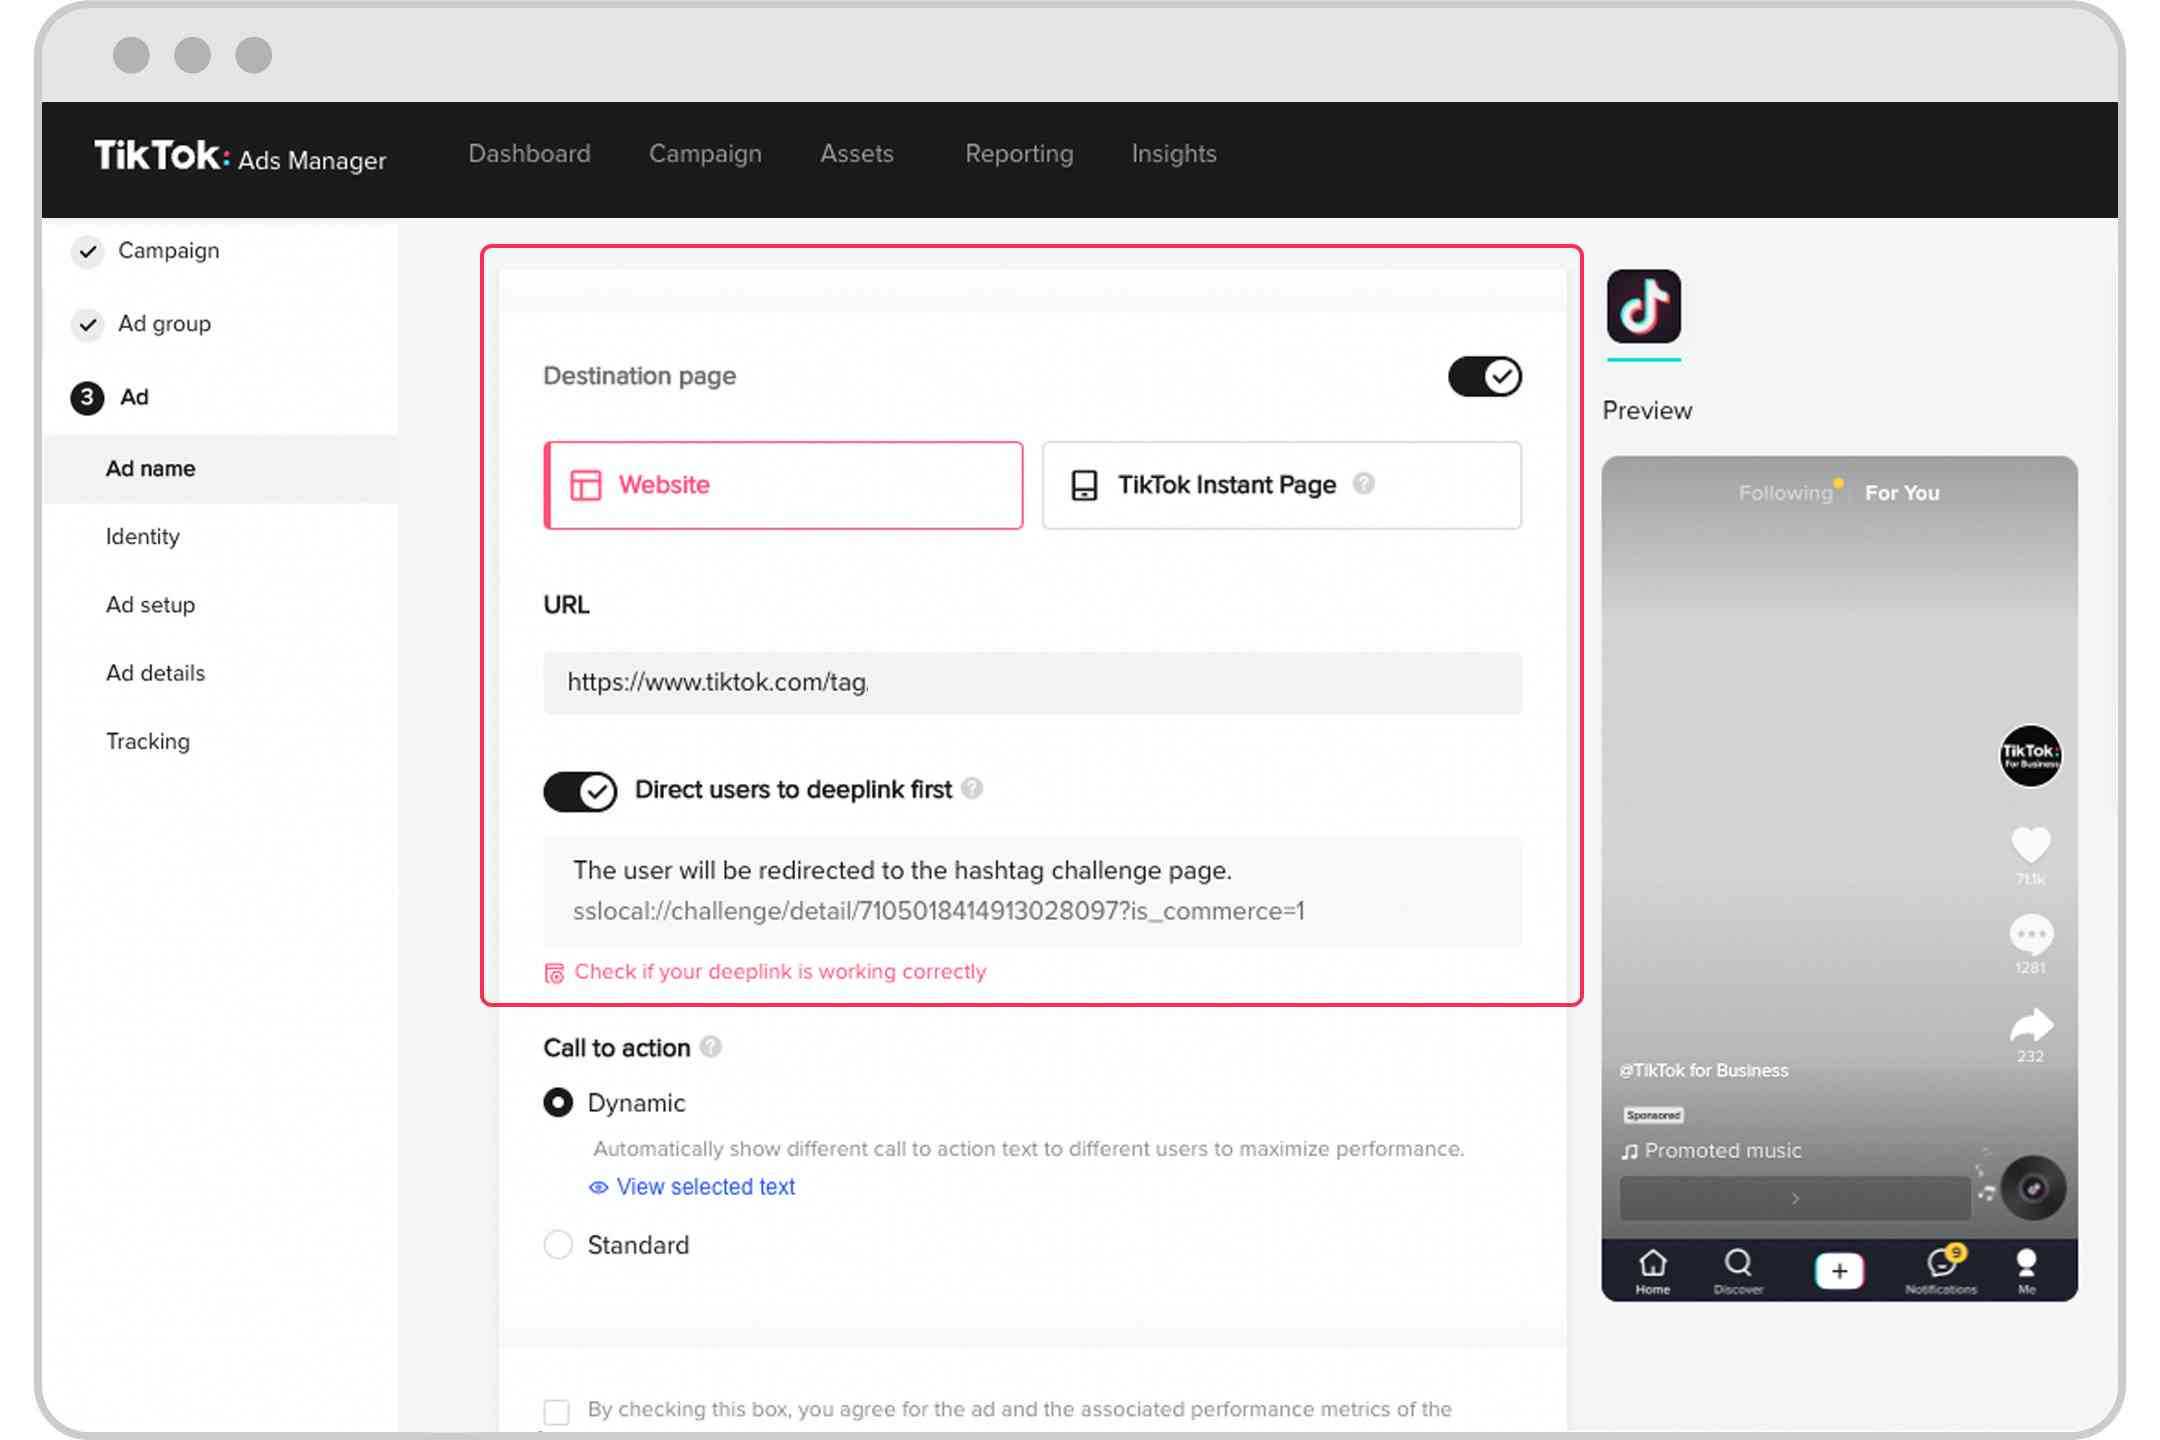Click the TikTok Ads Manager logo icon
Screen dimensions: 2160x1440
239,156
